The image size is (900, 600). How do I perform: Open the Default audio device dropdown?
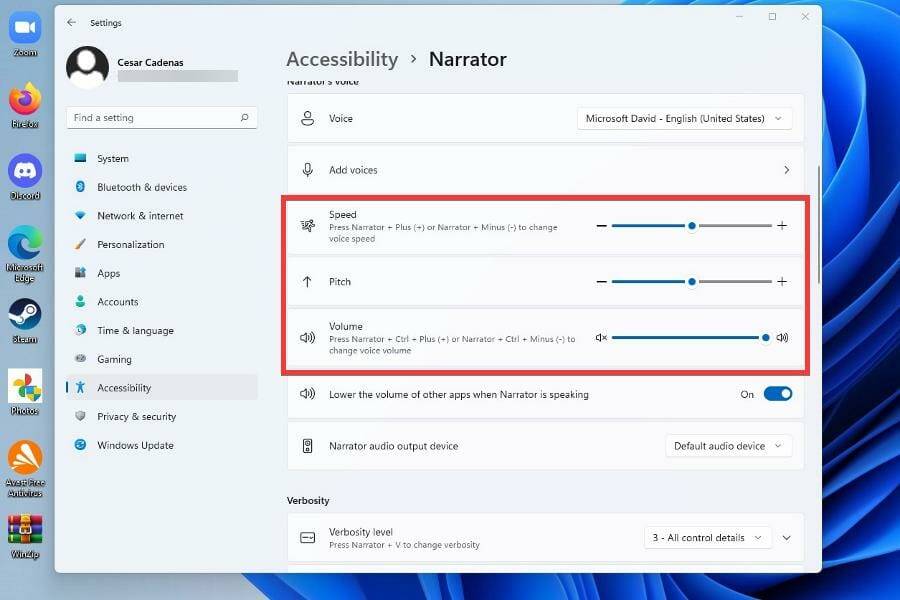[728, 445]
